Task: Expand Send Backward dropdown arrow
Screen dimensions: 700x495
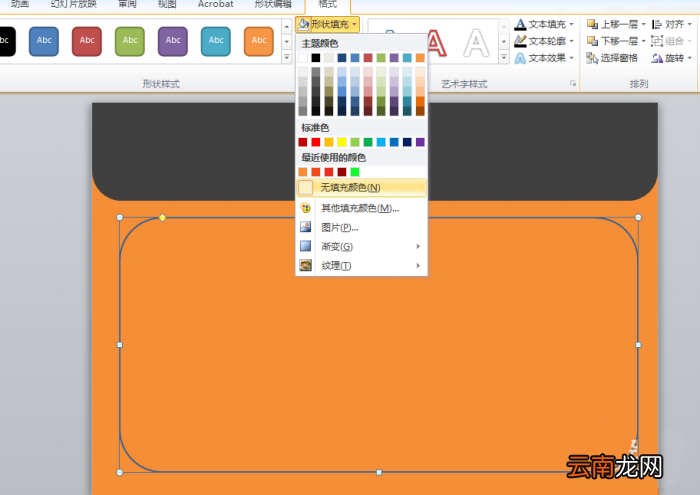Action: click(644, 41)
